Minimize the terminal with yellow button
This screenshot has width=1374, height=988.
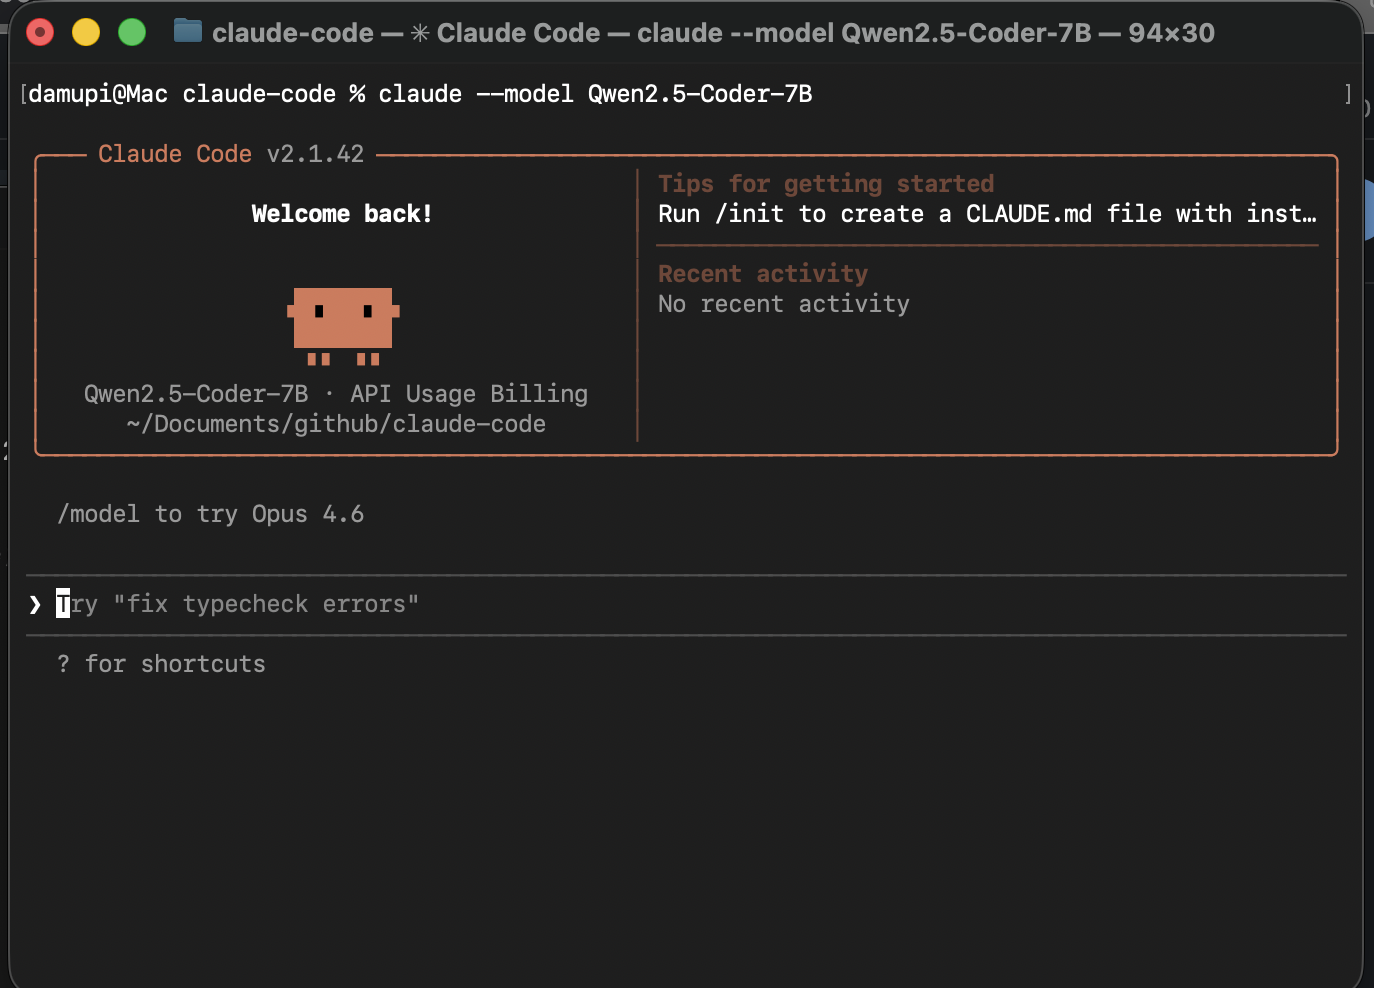tap(86, 33)
